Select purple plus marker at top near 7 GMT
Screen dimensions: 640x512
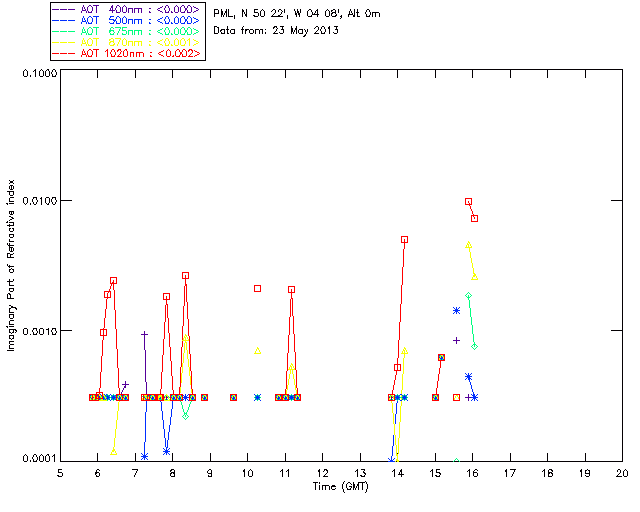click(x=144, y=334)
